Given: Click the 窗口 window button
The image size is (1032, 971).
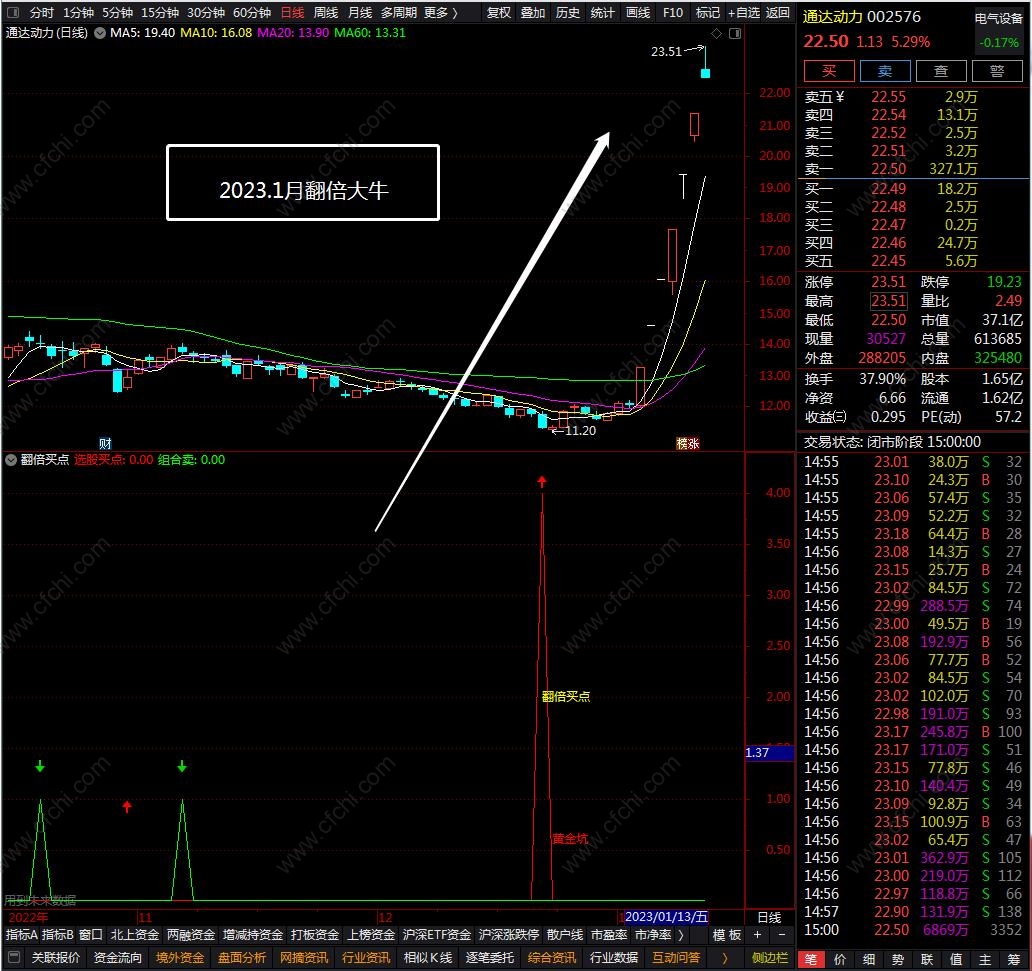Looking at the screenshot, I should click(x=91, y=935).
